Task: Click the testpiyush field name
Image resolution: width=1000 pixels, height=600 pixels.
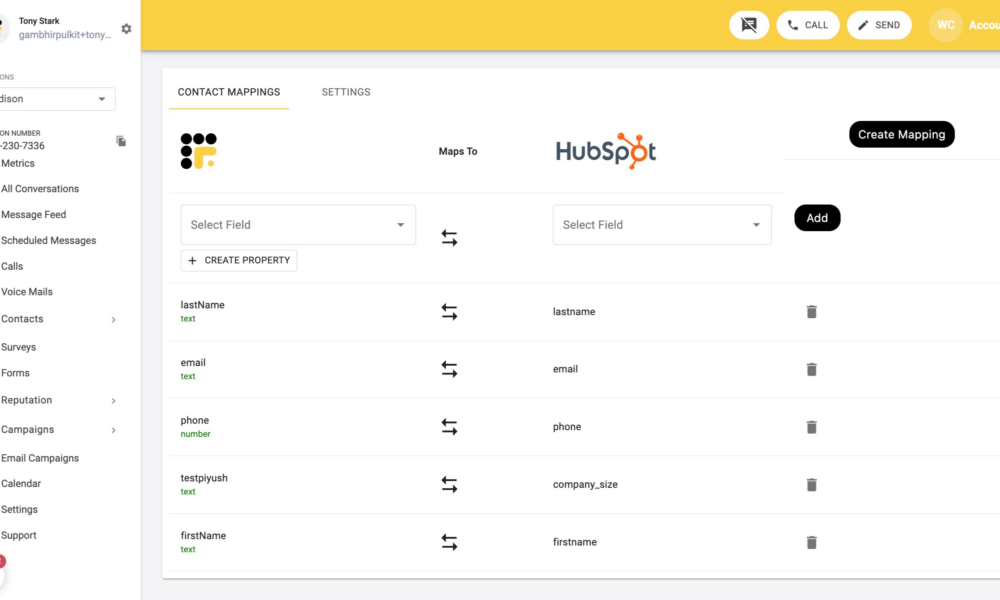Action: point(203,478)
